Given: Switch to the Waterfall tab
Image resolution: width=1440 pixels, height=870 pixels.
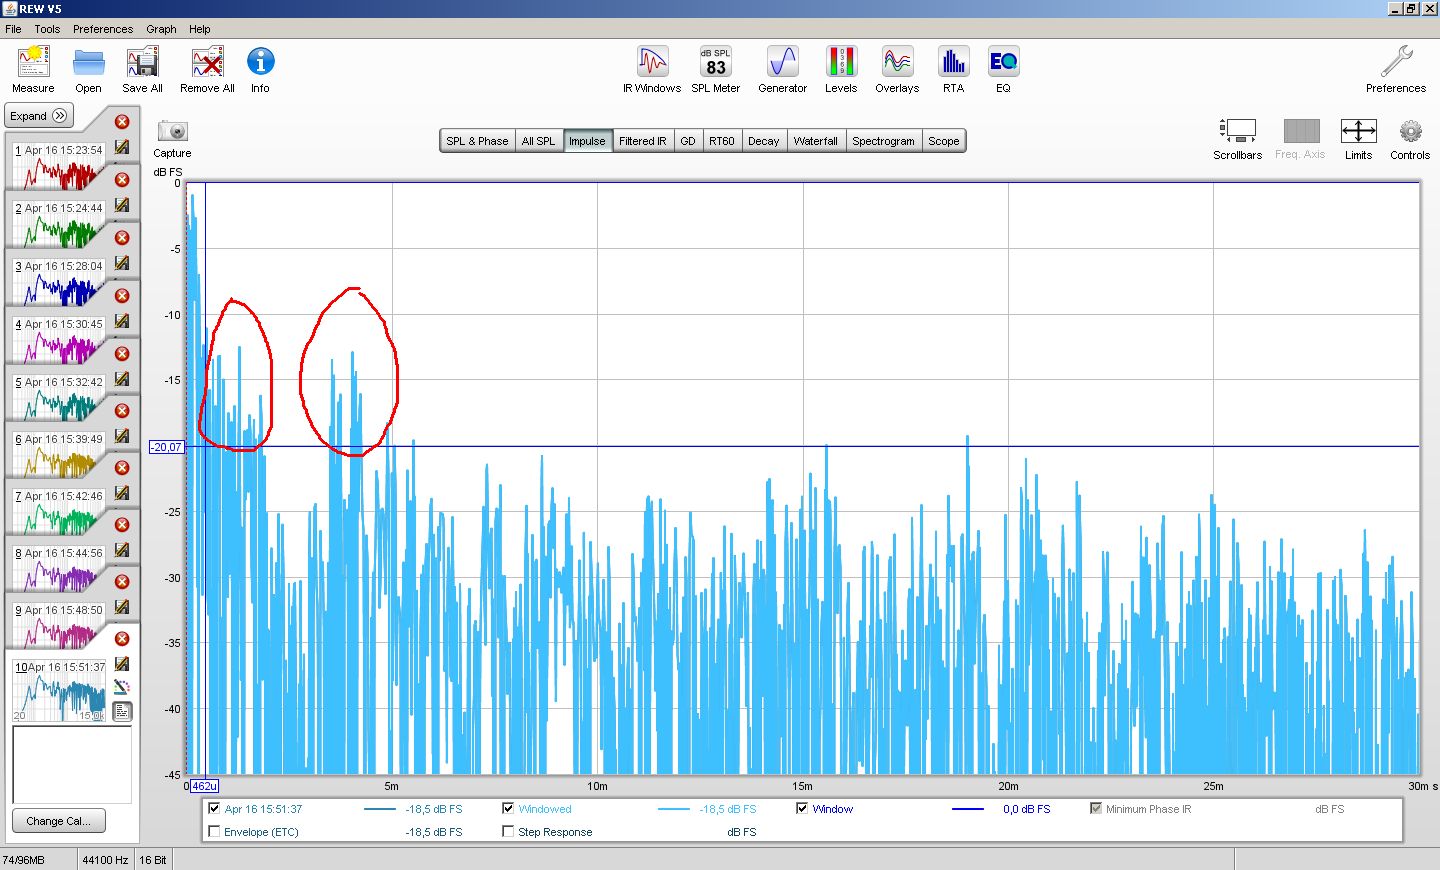Looking at the screenshot, I should click(816, 141).
